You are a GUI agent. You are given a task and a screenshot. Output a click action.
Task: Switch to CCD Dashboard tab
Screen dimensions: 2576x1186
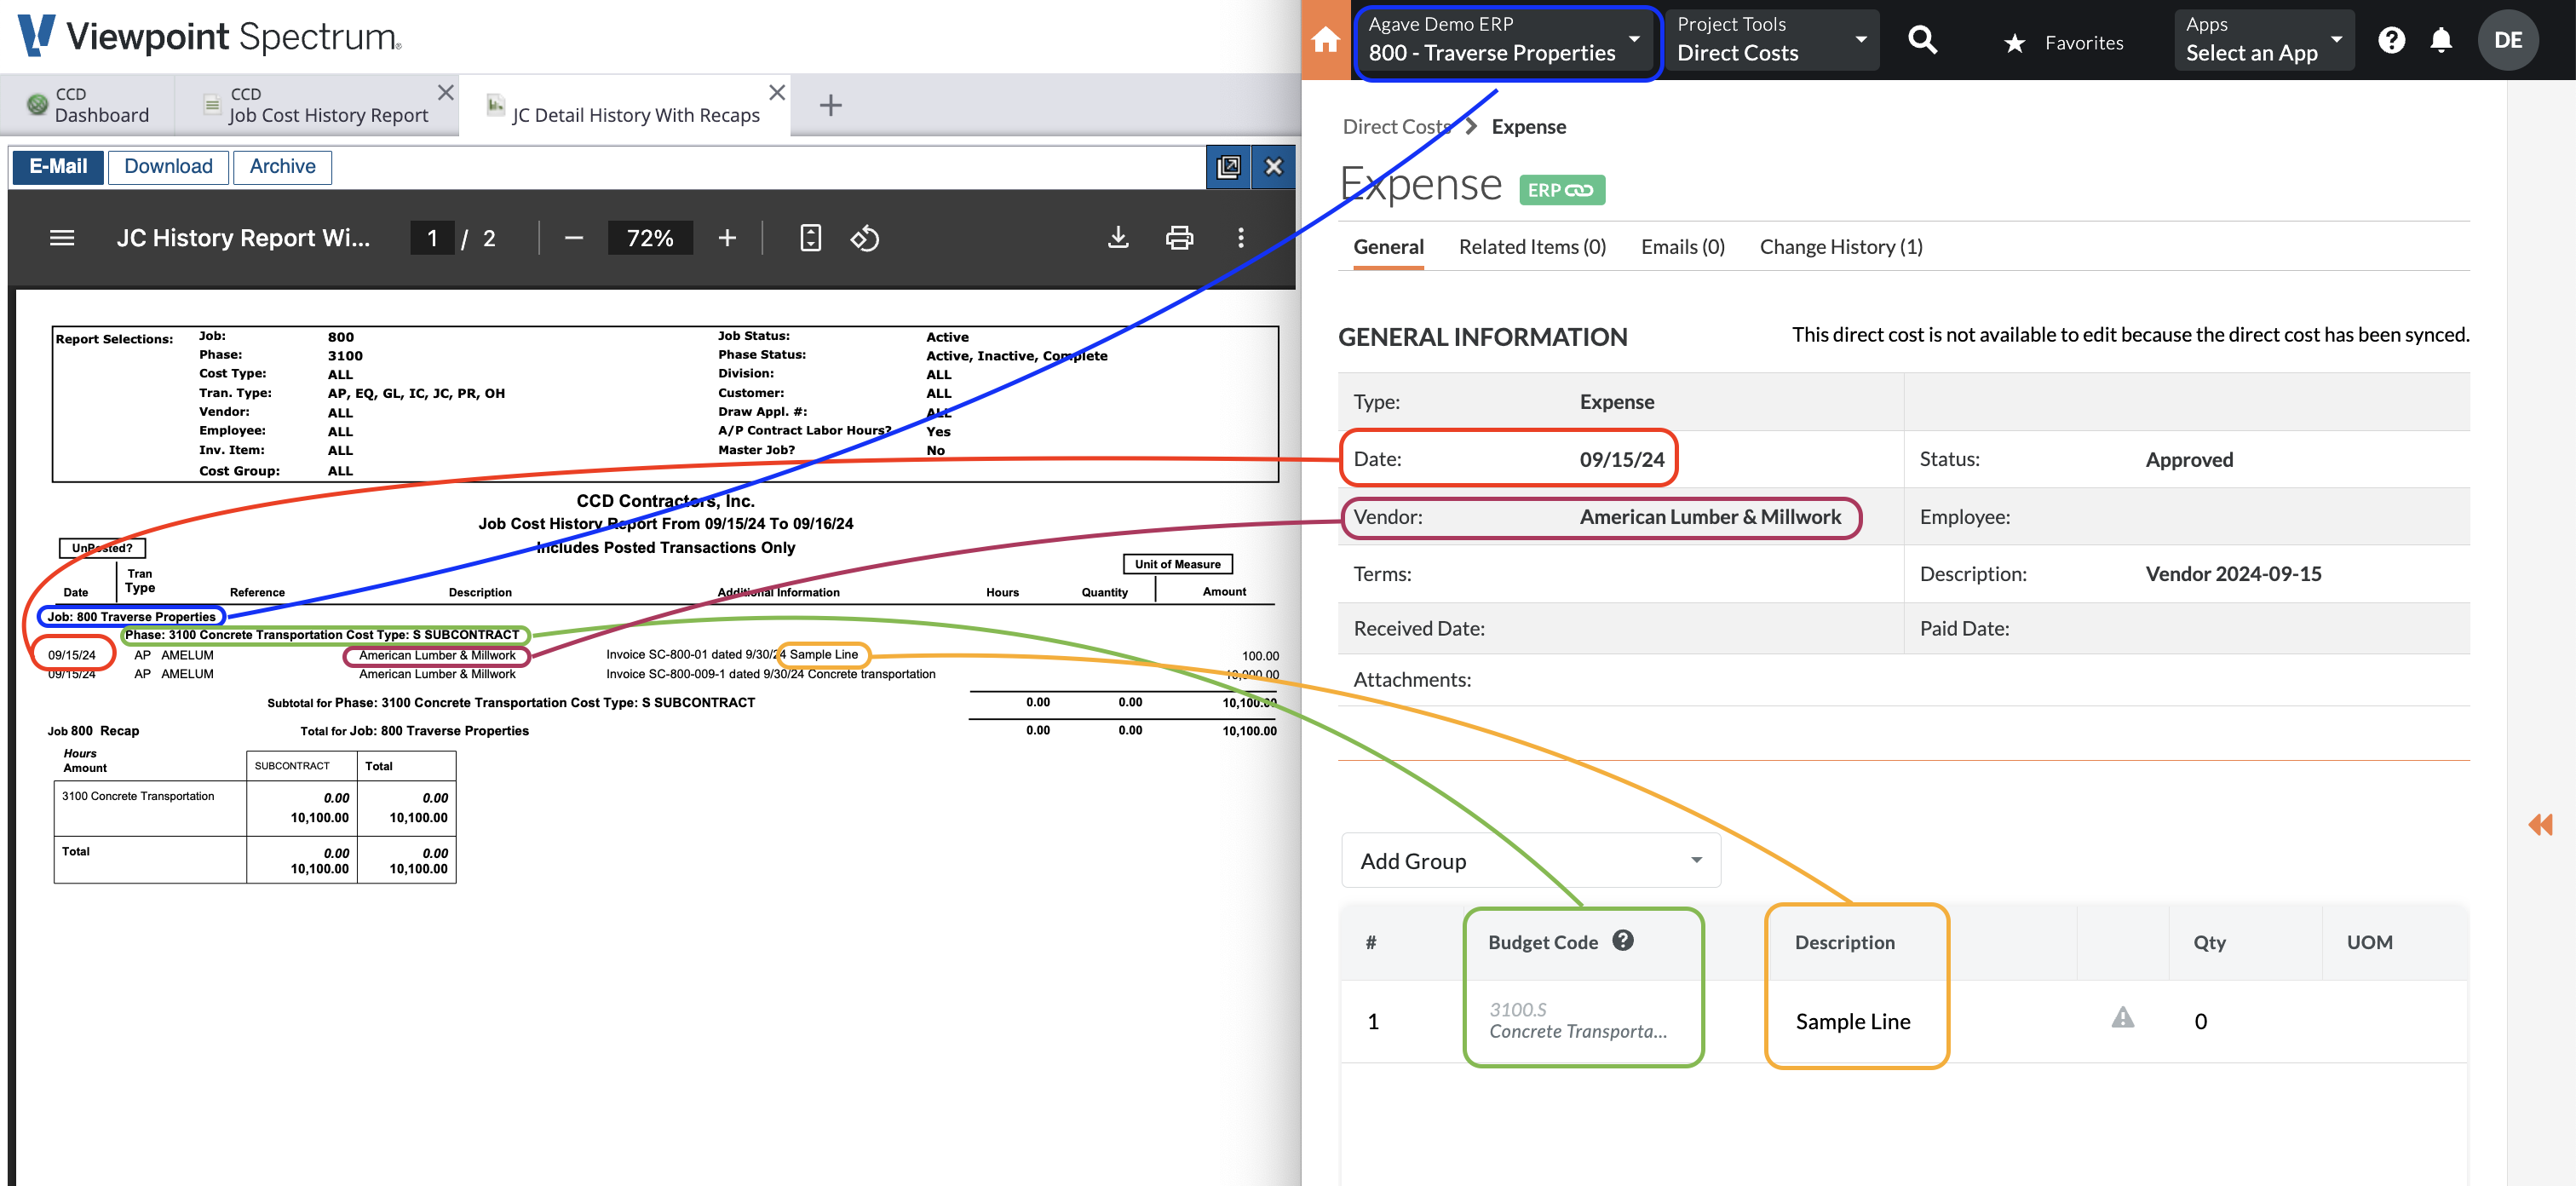(x=88, y=104)
